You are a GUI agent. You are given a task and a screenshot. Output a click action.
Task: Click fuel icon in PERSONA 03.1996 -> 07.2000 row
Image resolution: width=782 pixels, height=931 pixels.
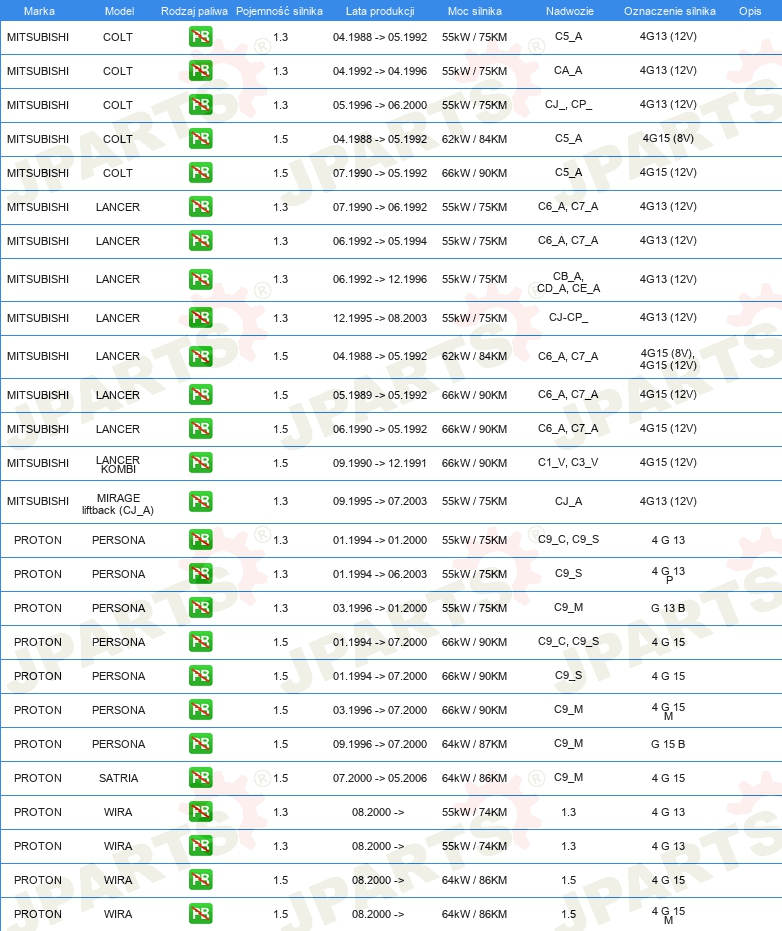coord(201,710)
